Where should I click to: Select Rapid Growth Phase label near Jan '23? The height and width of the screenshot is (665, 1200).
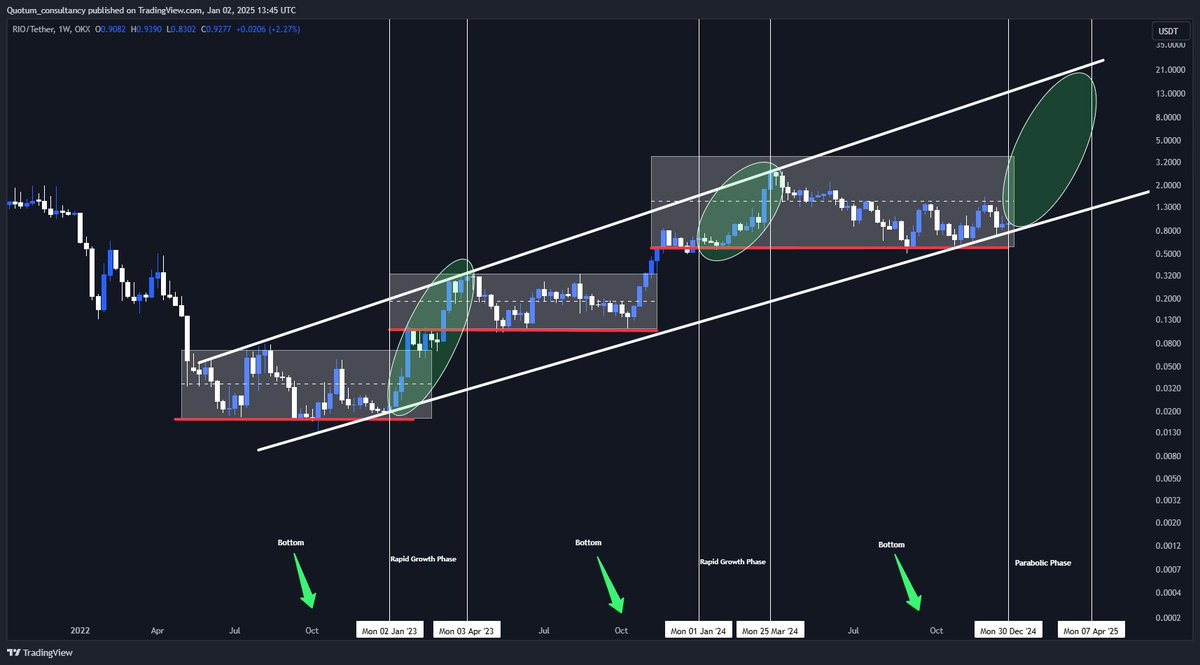tap(423, 559)
